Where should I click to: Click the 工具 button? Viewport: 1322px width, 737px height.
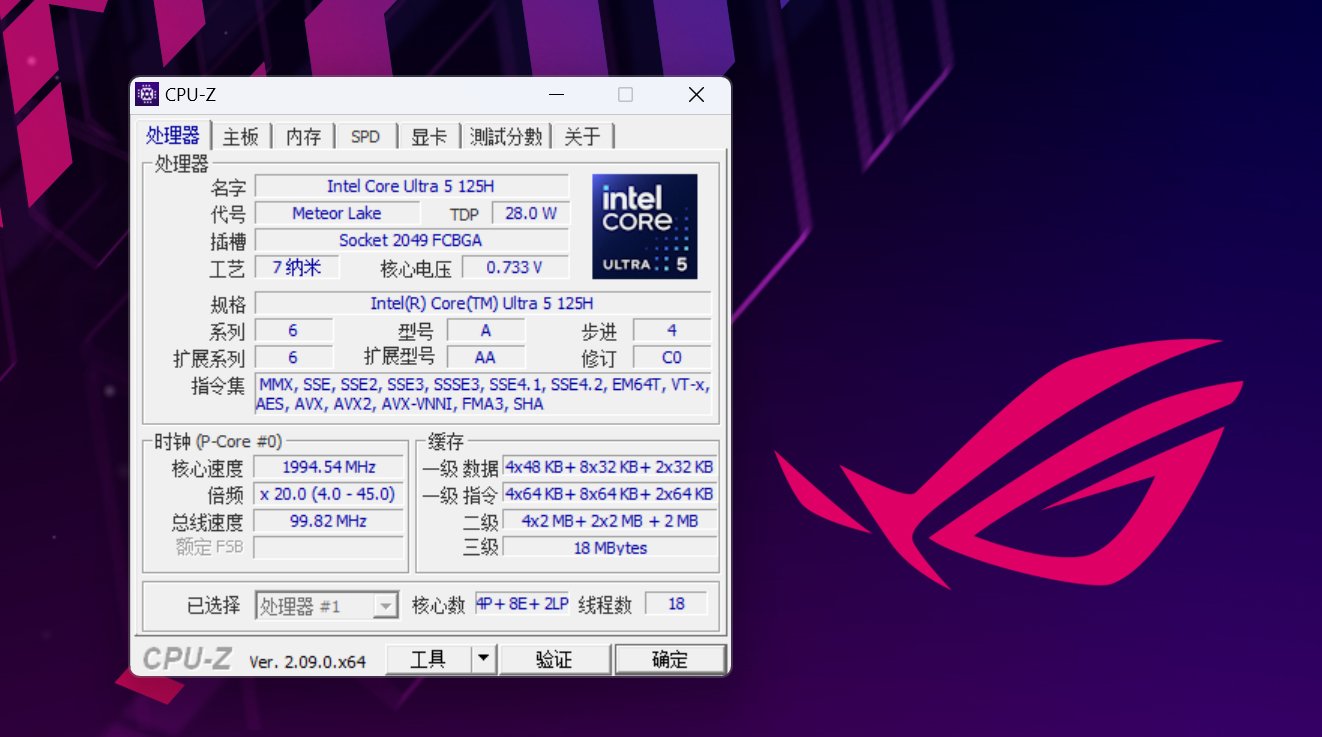tap(428, 659)
